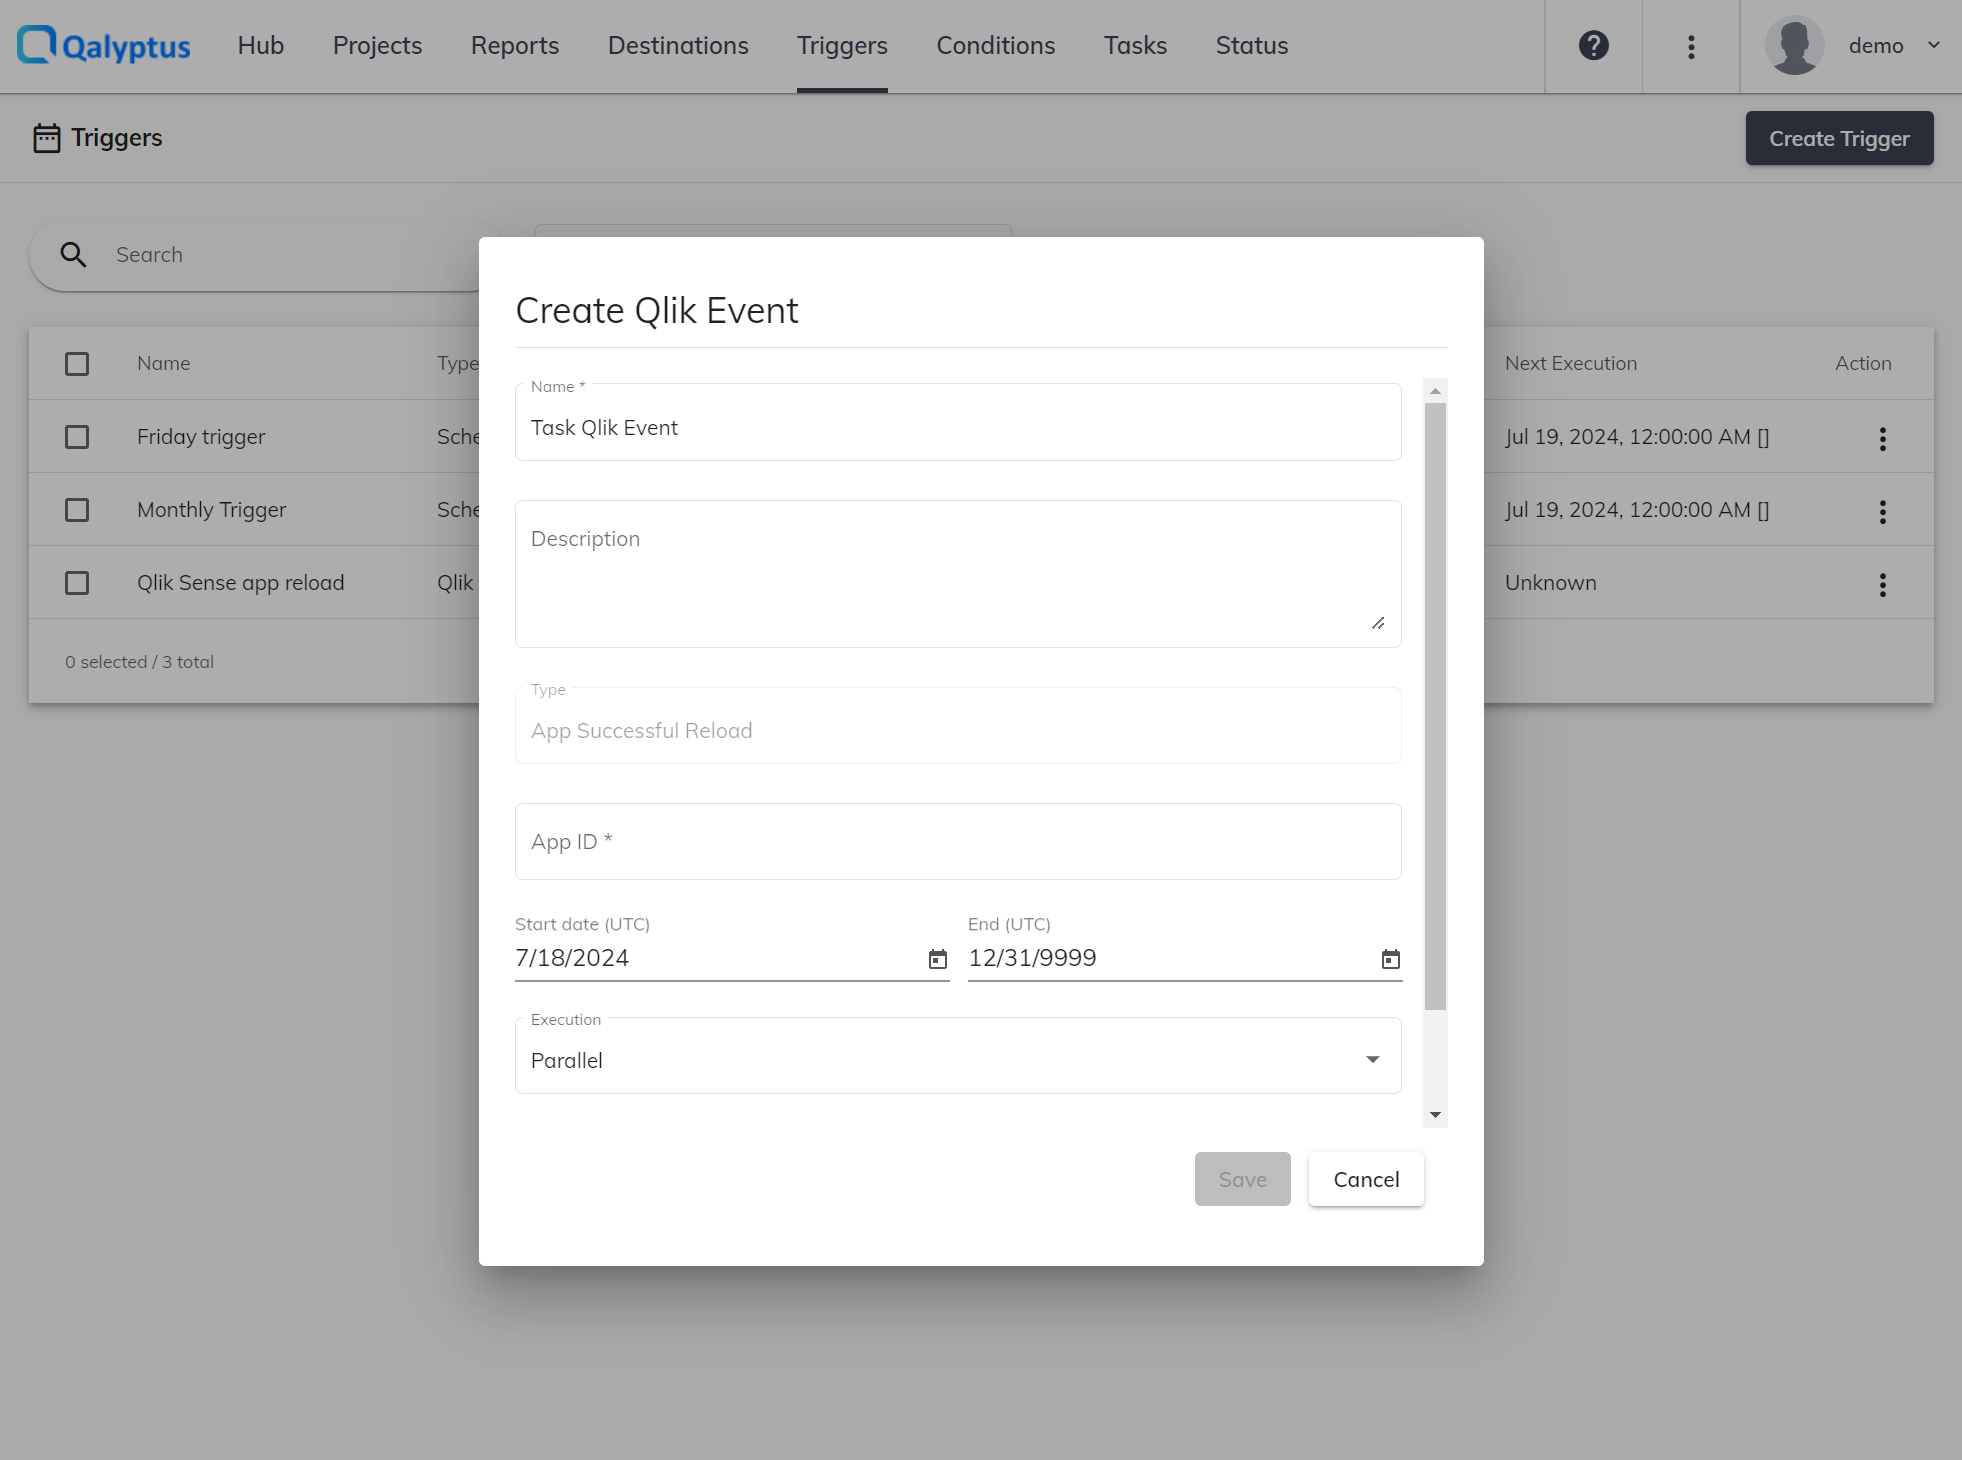Open the Hub menu item
The width and height of the screenshot is (1962, 1460).
(x=261, y=46)
